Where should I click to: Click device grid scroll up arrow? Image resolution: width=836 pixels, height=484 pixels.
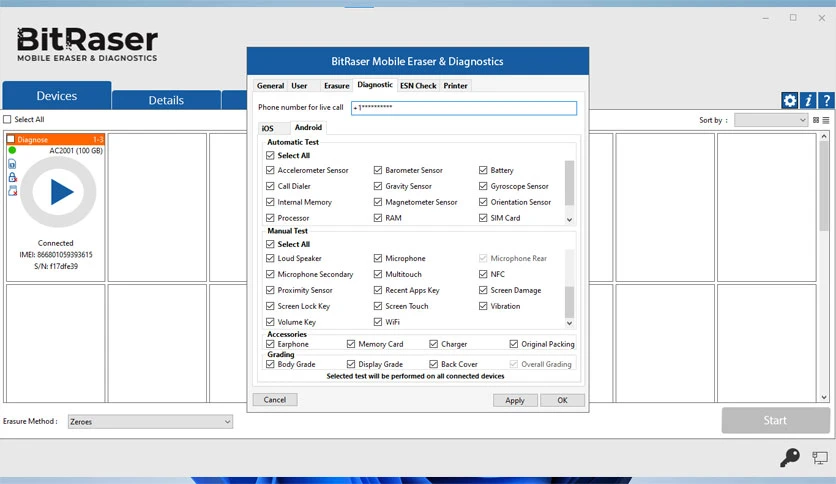824,136
